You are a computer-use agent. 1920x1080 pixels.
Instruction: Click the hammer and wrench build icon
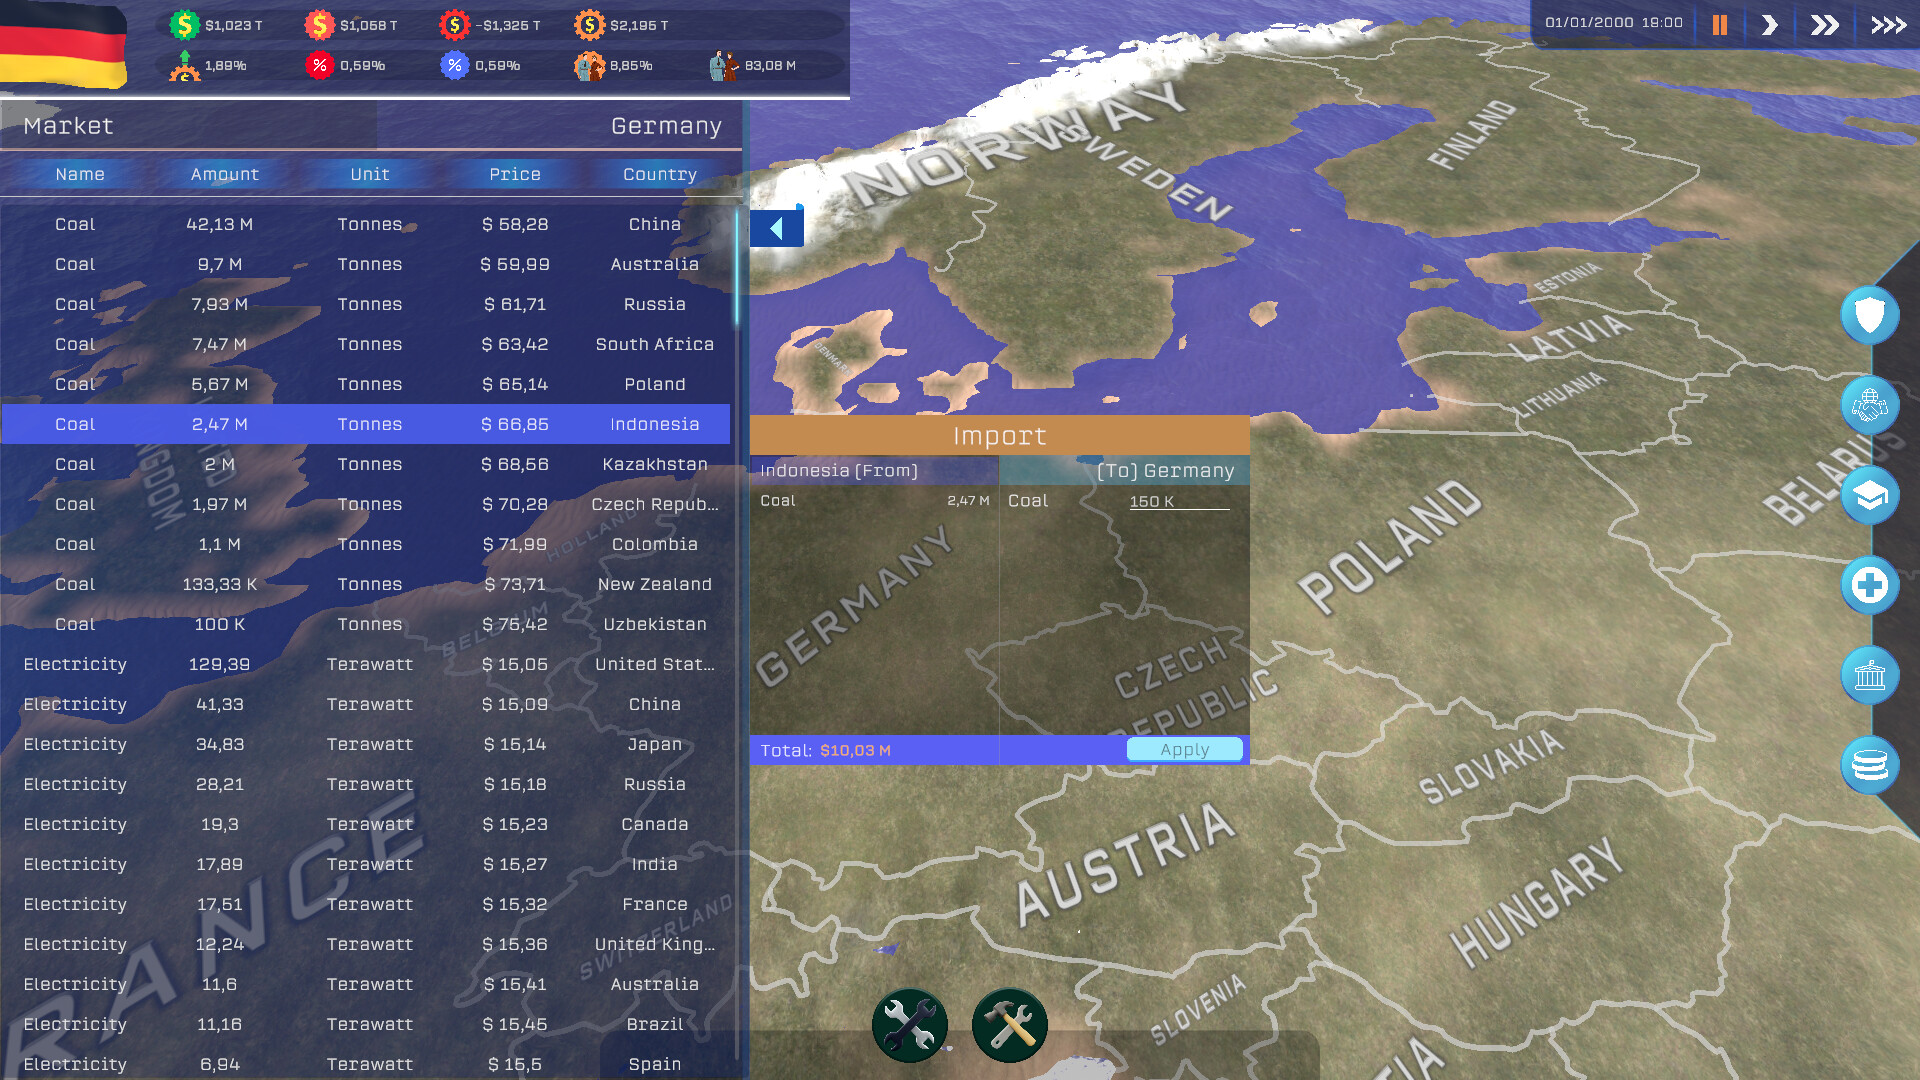1009,1025
